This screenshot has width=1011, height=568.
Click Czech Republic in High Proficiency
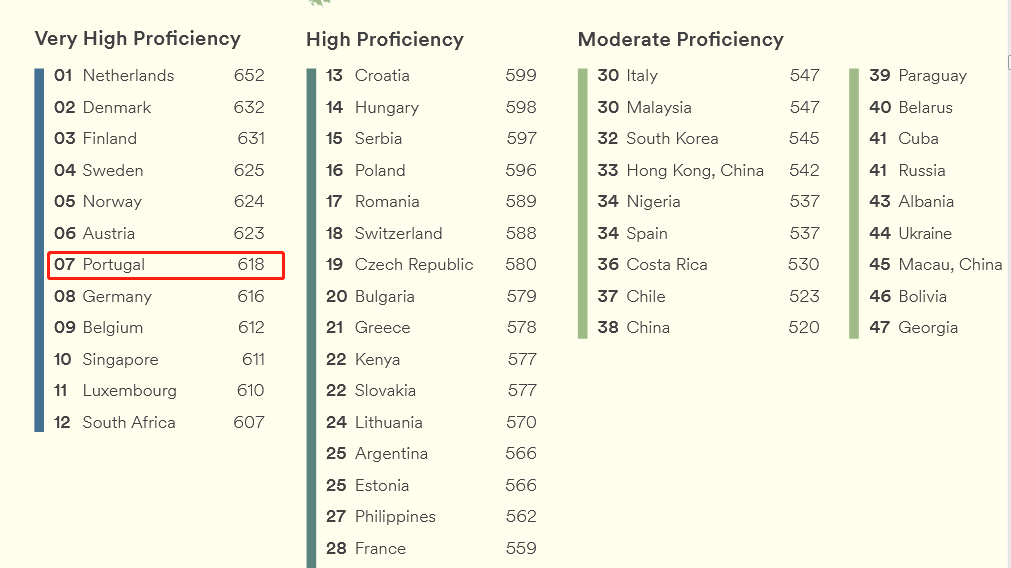click(414, 265)
